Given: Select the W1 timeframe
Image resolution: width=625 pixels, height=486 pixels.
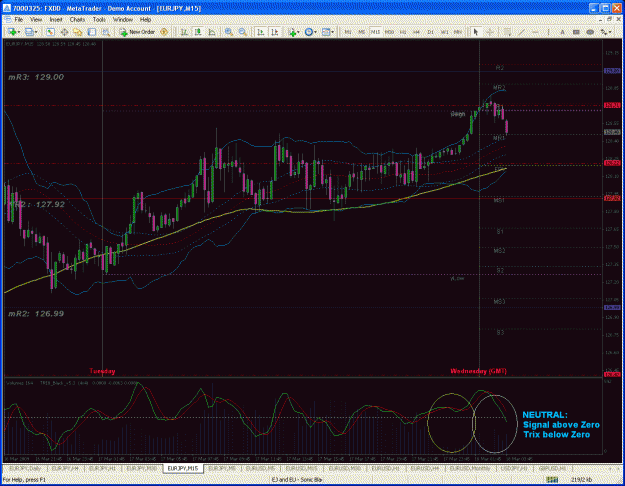Looking at the screenshot, I should [444, 32].
